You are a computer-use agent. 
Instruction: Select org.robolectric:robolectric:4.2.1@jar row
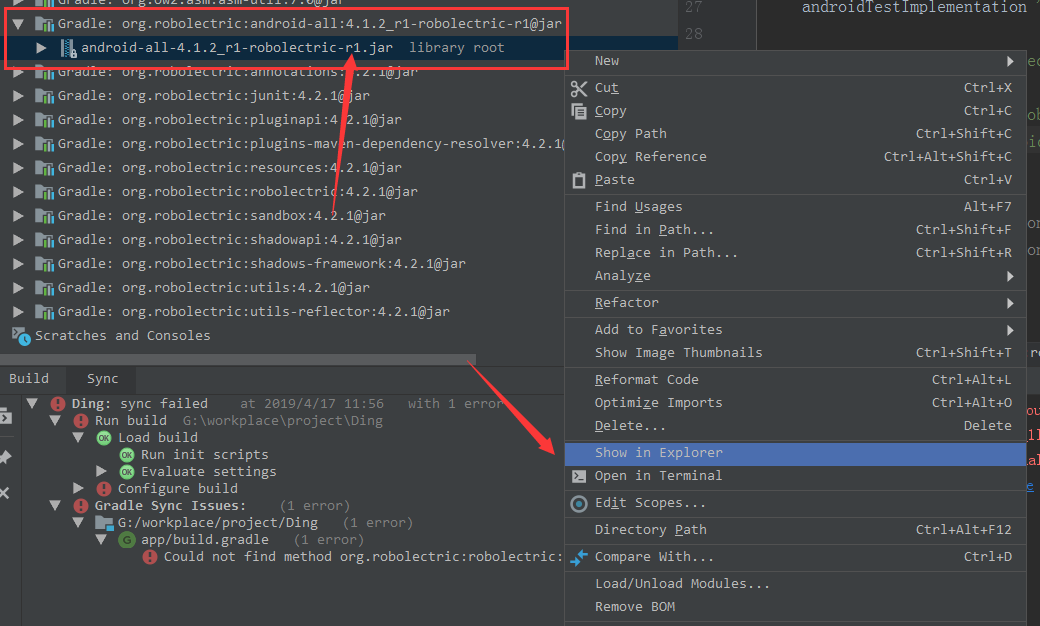(x=282, y=192)
